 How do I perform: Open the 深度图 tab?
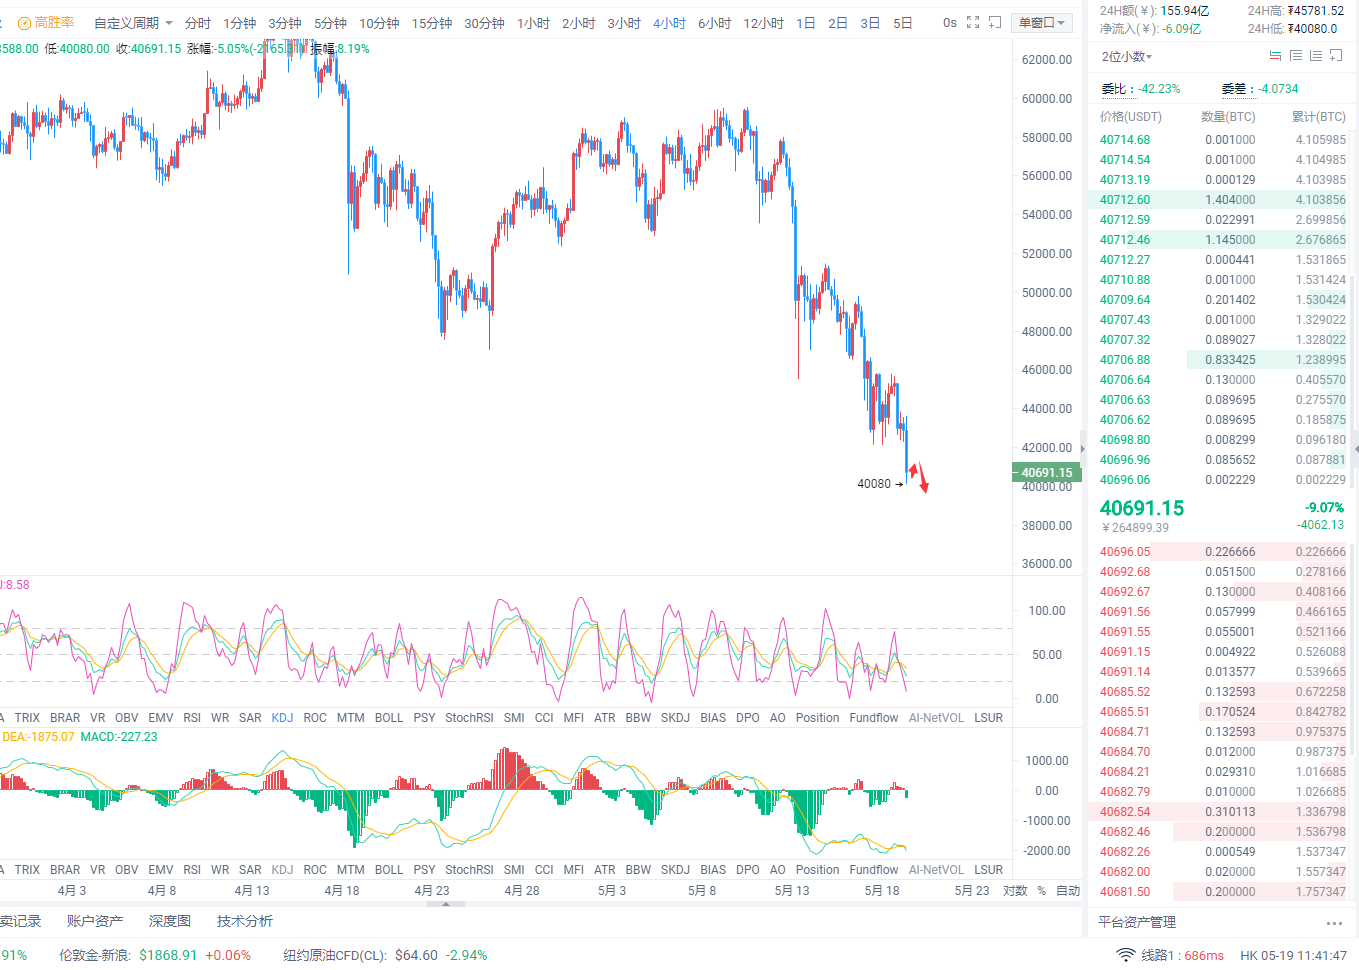[170, 921]
